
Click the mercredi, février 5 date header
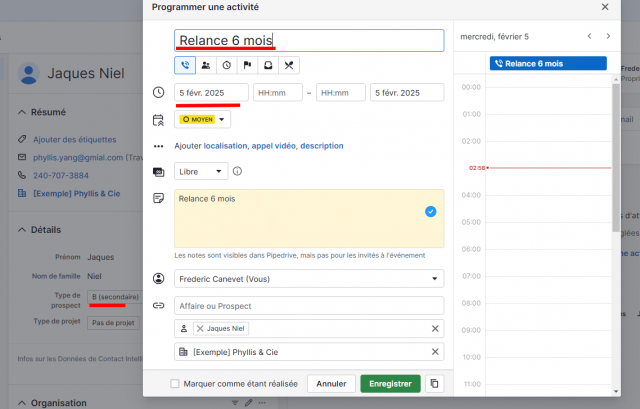(494, 37)
